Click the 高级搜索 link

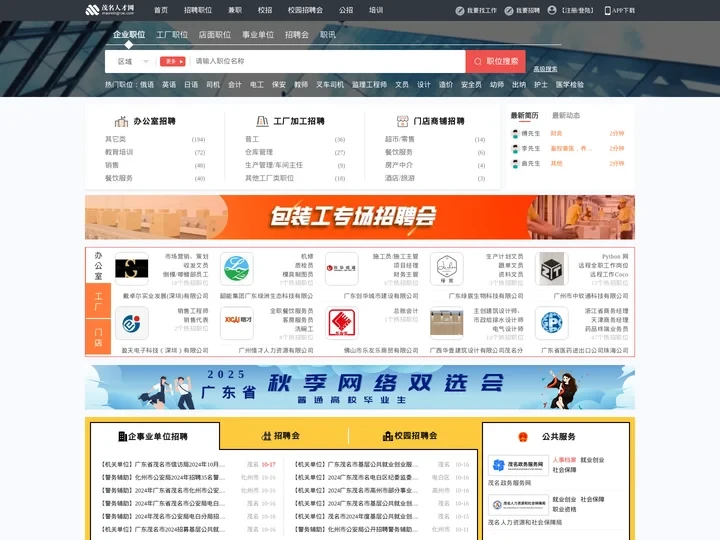545,69
